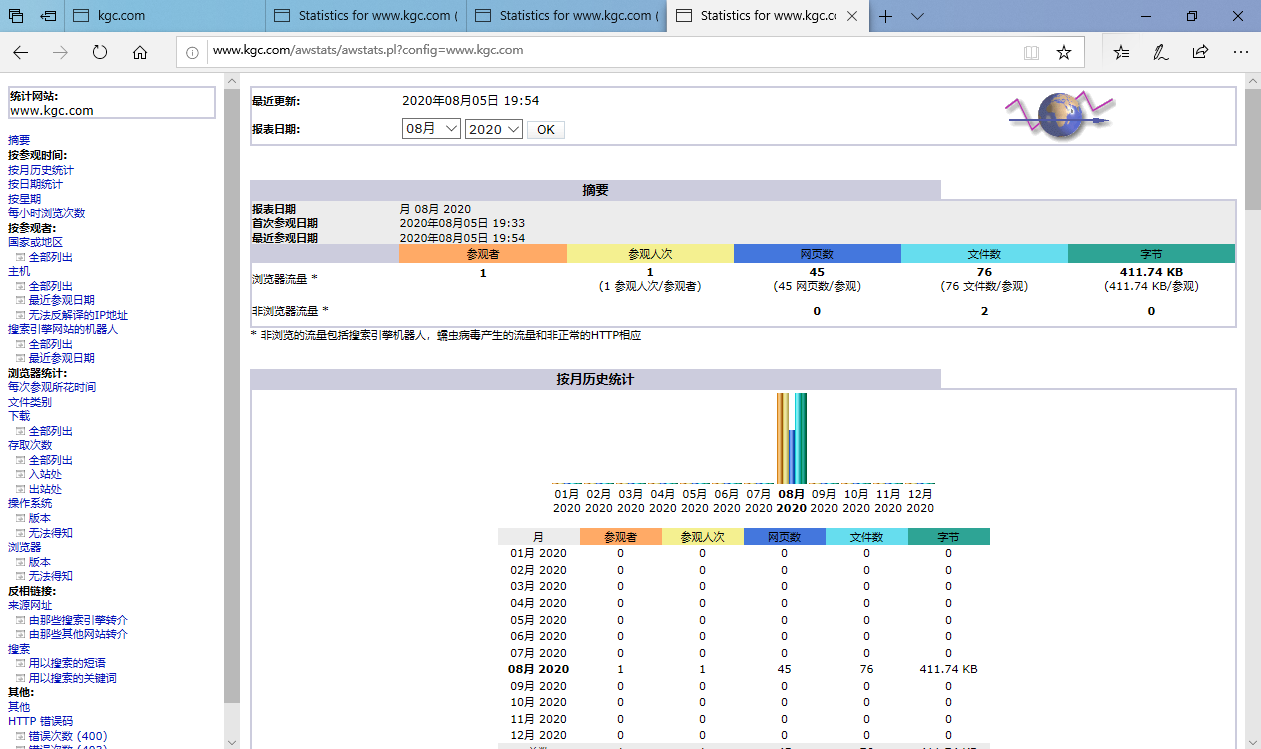
Task: Click the icon beside 用以搜索的关键词
Action: [20, 678]
